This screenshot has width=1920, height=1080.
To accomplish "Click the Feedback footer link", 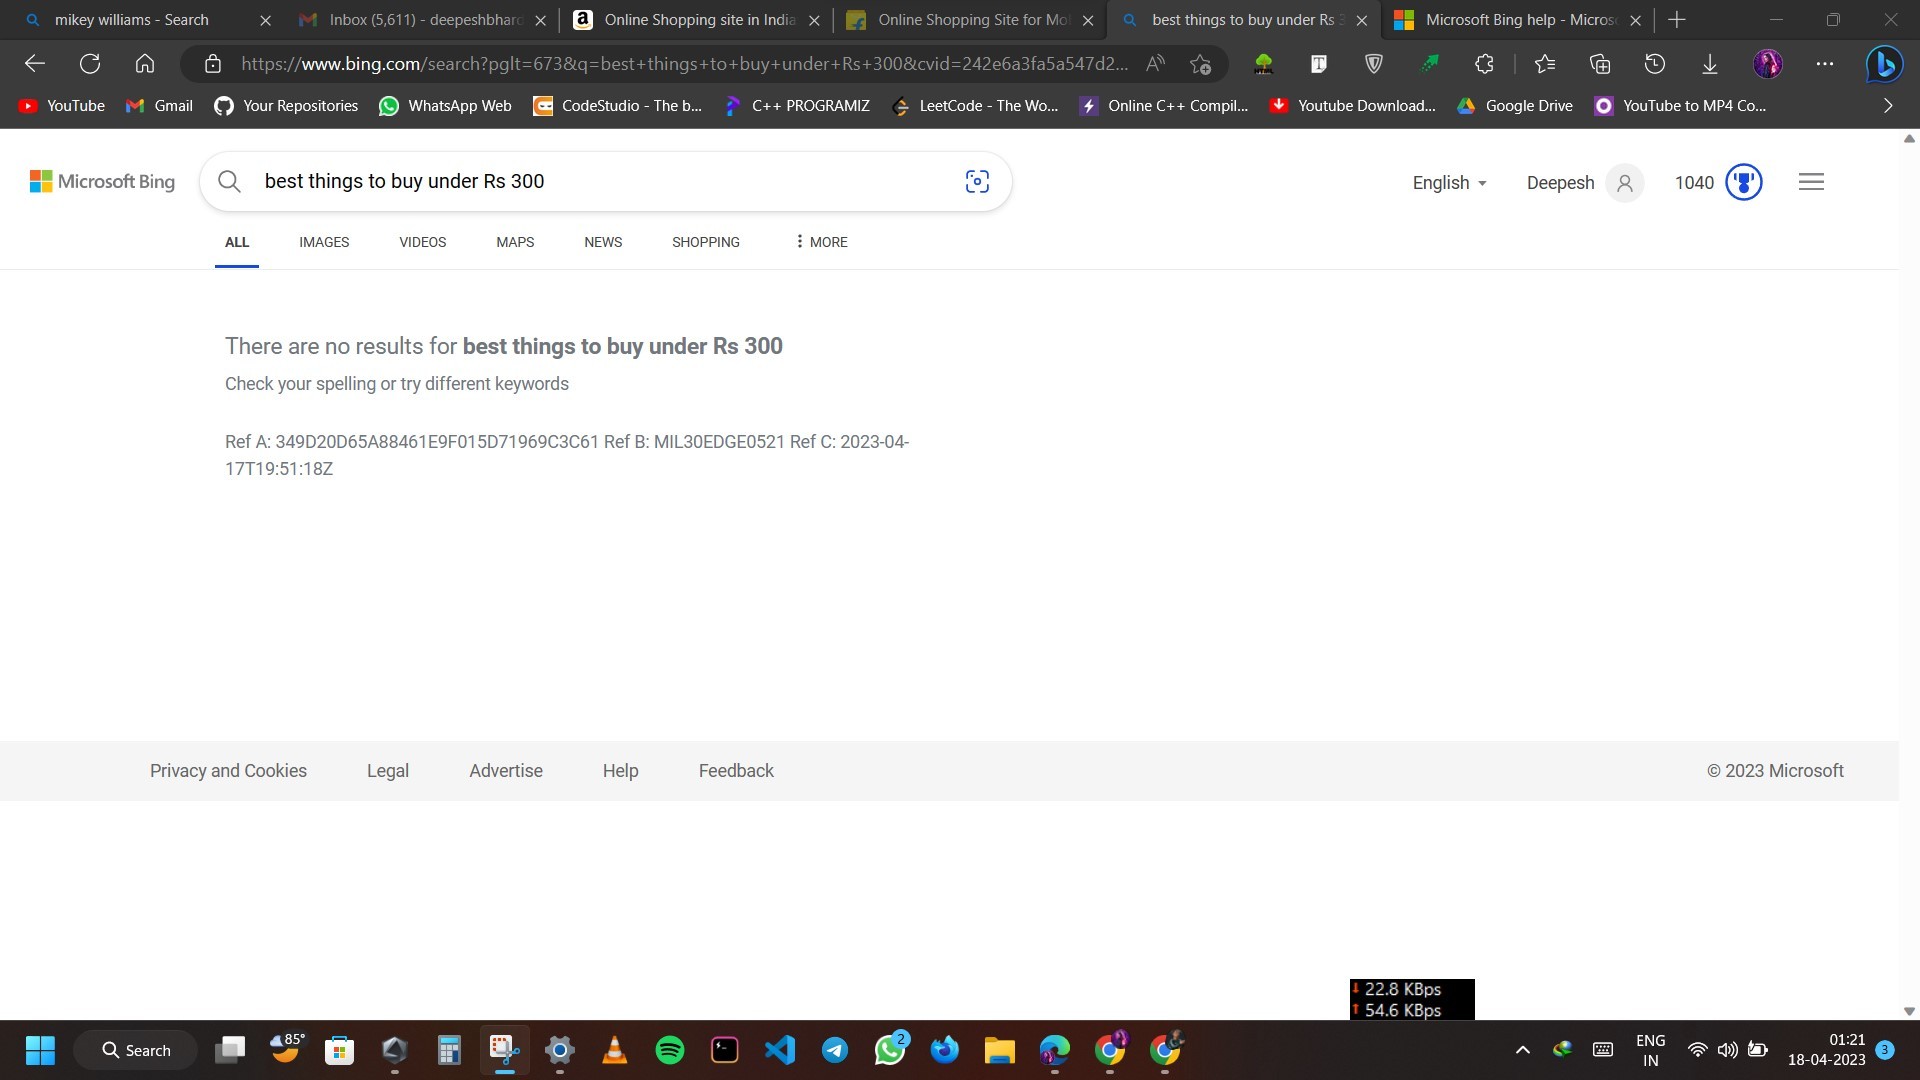I will (x=735, y=770).
